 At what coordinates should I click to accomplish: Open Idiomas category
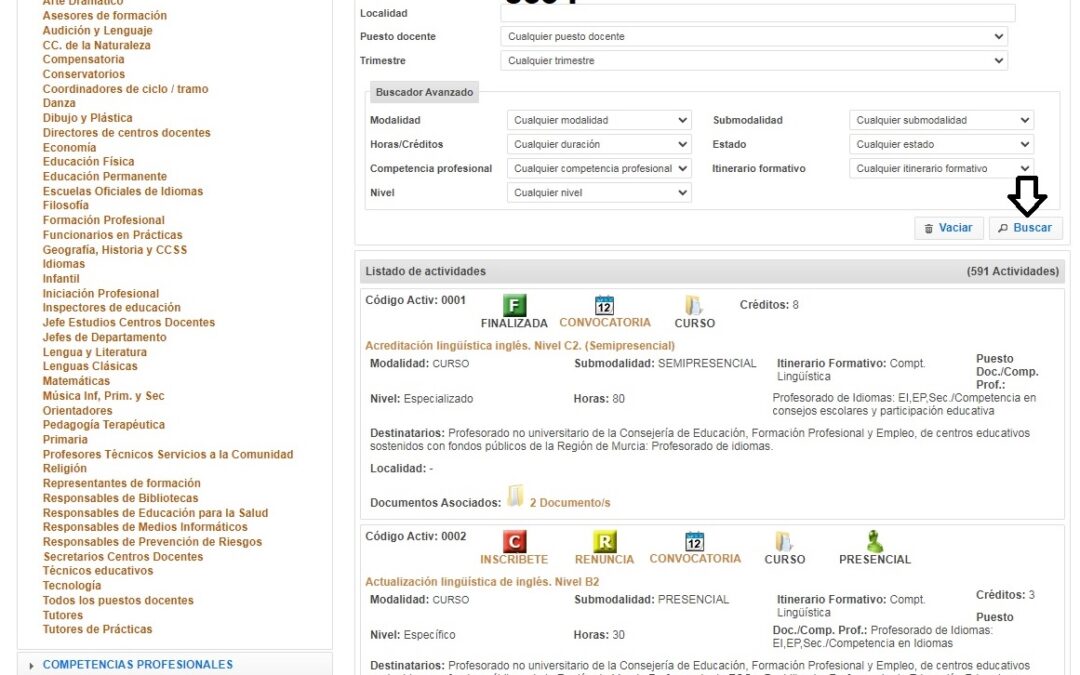64,264
